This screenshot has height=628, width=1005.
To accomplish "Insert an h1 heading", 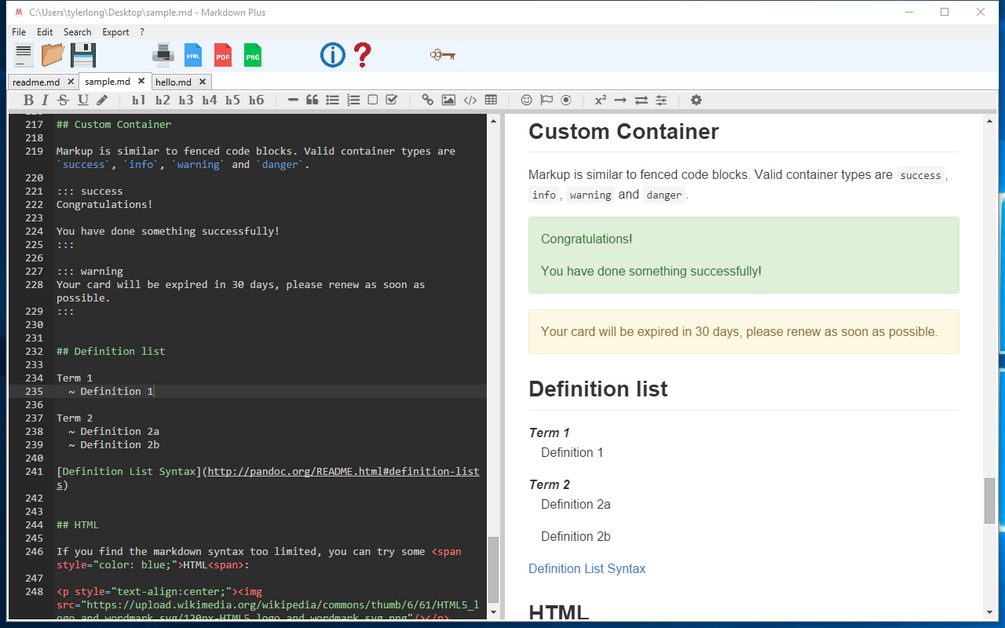I will [138, 100].
